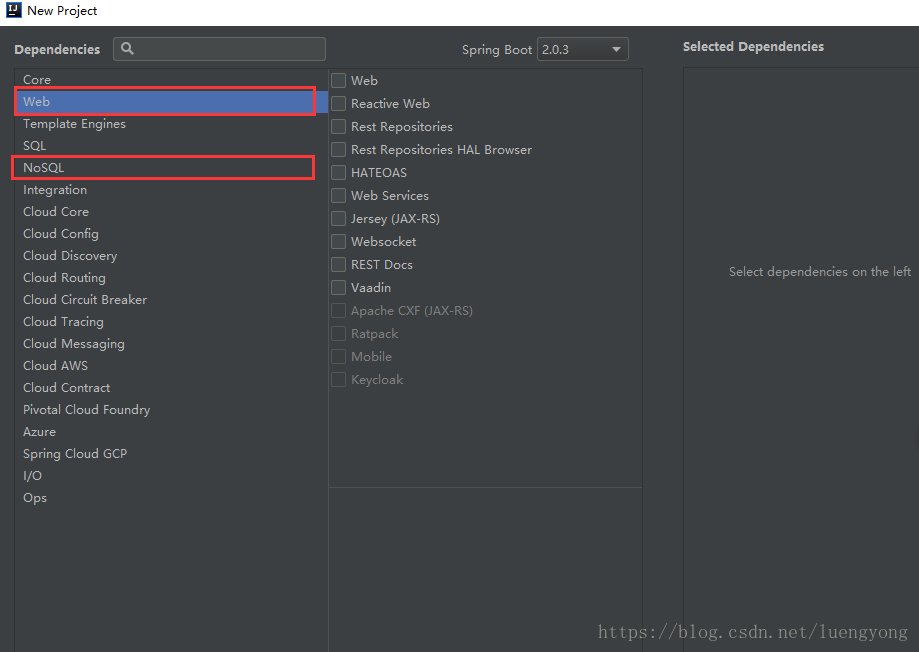
Task: Click 'Select dependencies on the left' placeholder
Action: tap(819, 271)
